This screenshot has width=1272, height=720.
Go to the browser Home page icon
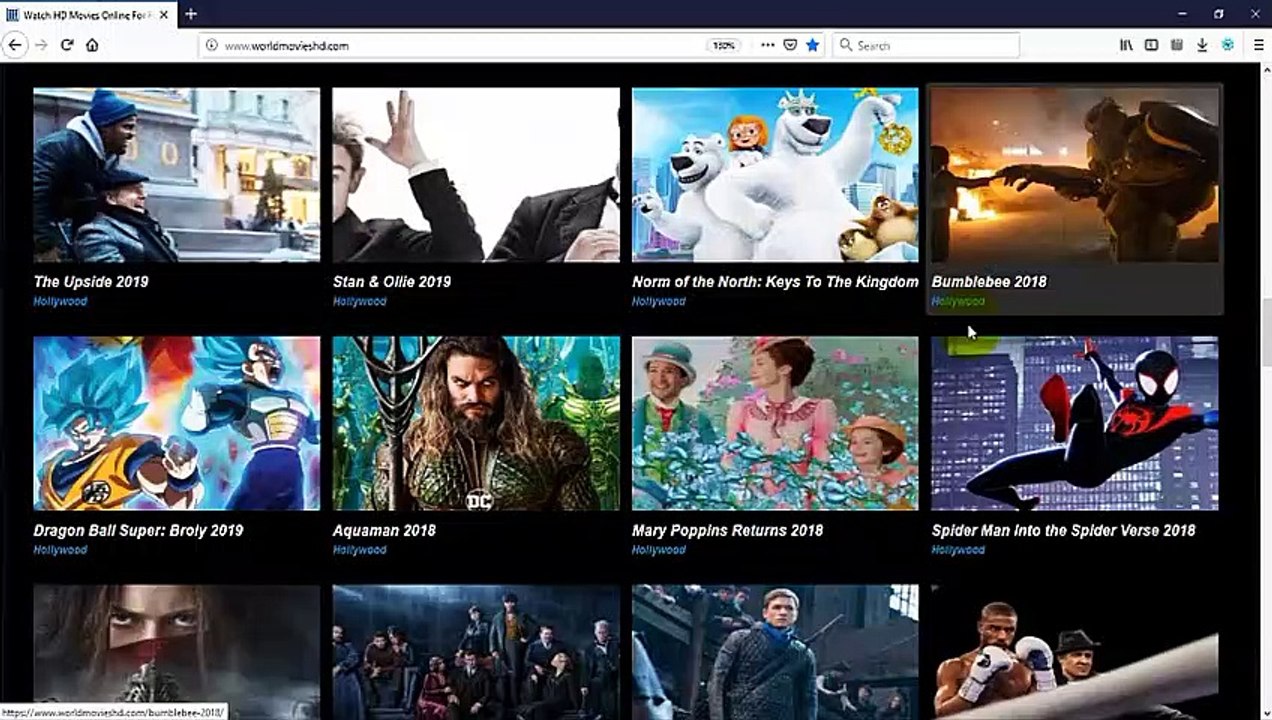click(92, 45)
